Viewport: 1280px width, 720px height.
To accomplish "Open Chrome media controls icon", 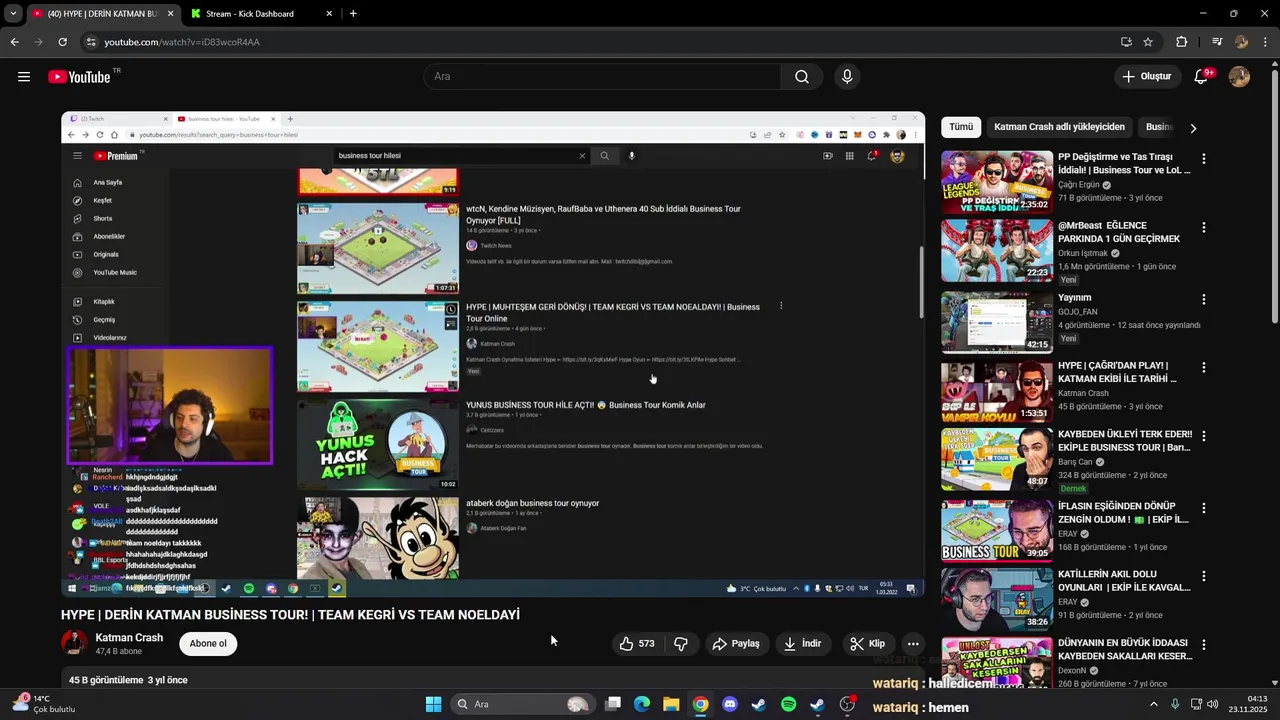I will tap(1217, 42).
